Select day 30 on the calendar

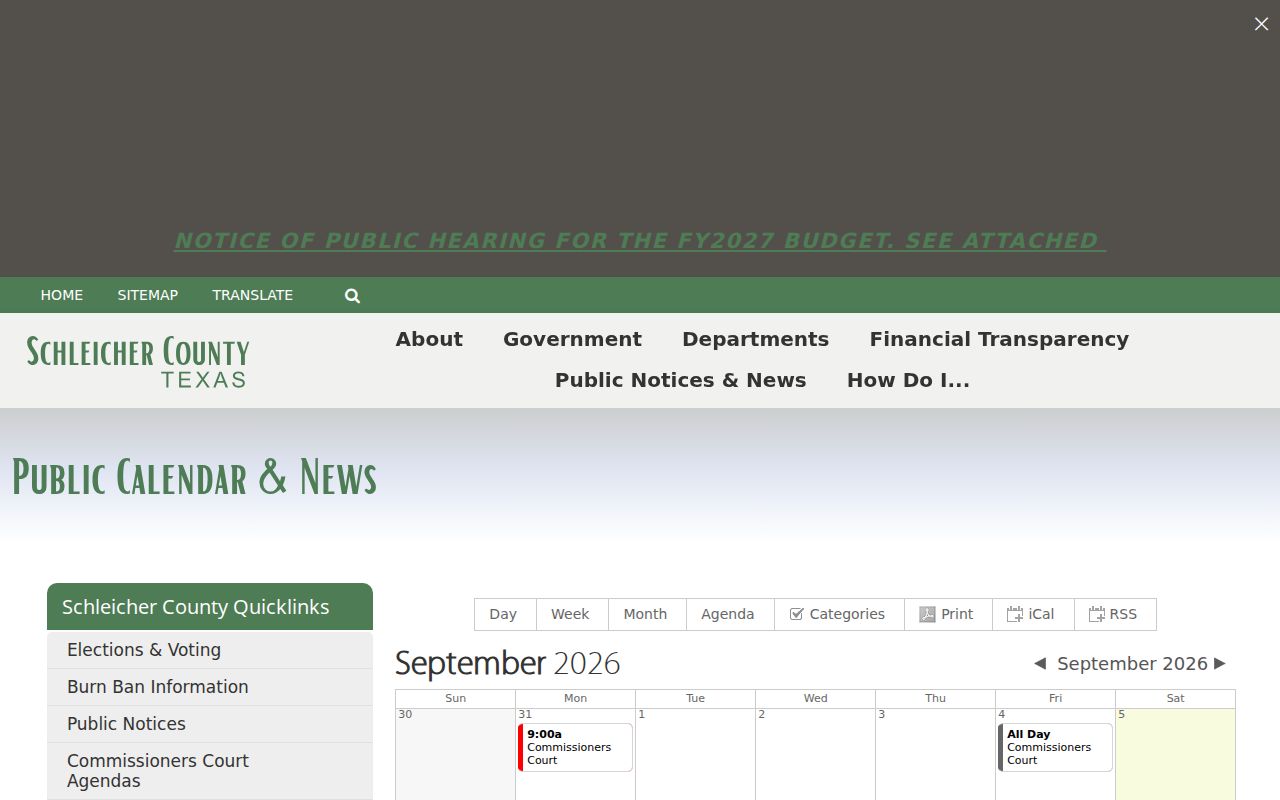[405, 715]
